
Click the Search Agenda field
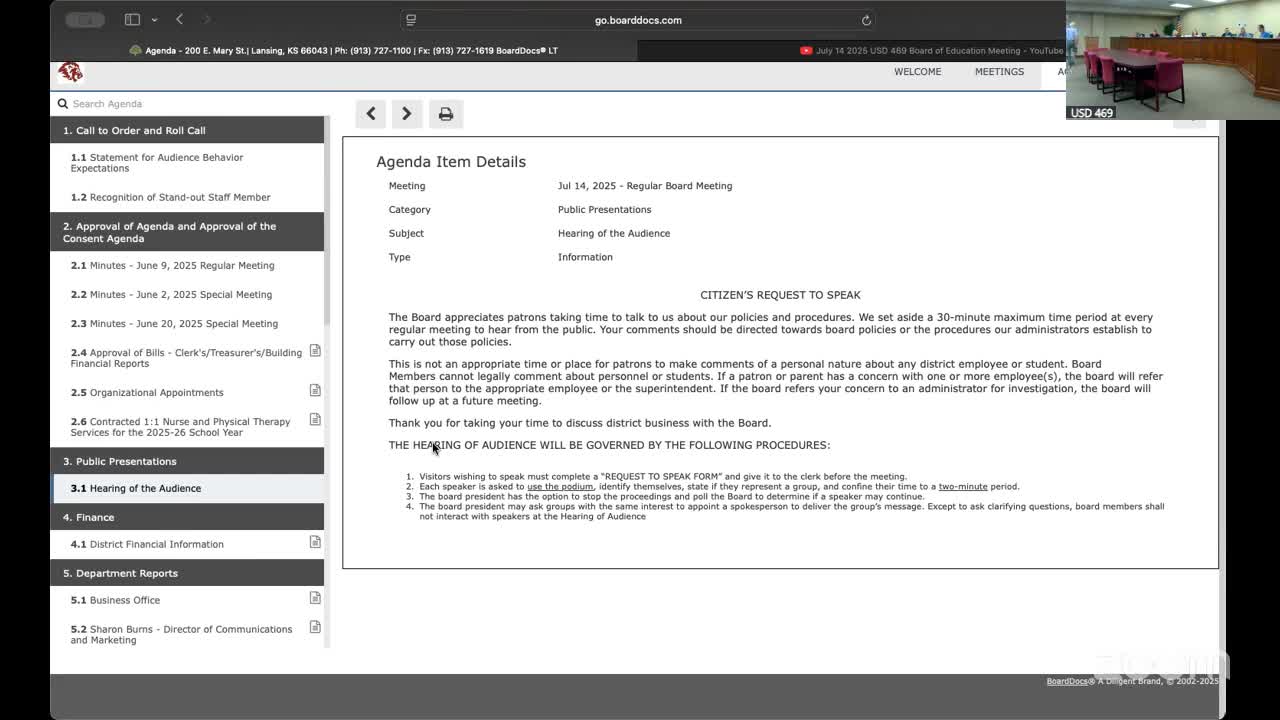click(188, 104)
